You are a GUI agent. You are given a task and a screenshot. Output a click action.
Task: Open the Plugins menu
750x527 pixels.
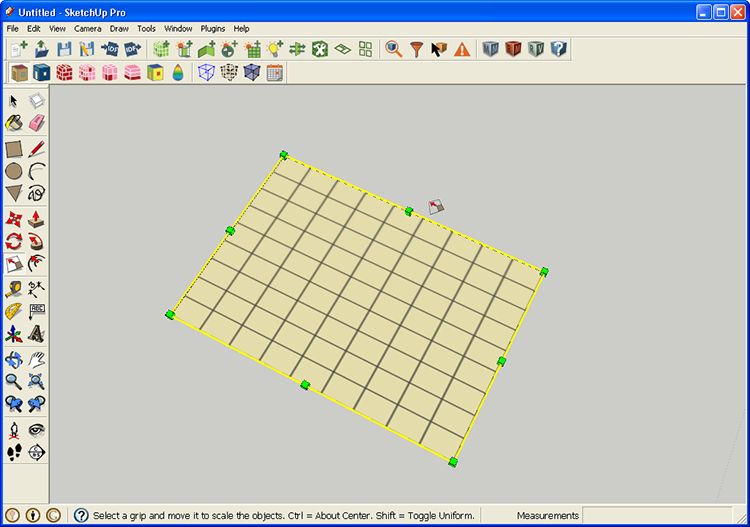pyautogui.click(x=213, y=29)
